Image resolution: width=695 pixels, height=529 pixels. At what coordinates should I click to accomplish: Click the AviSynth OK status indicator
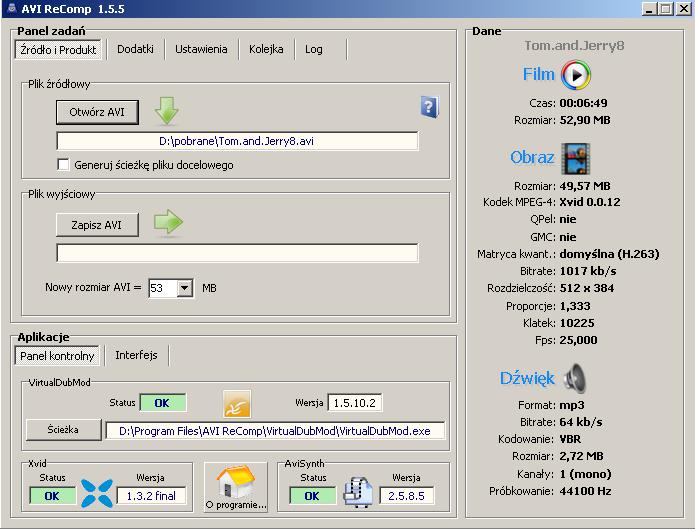pos(312,496)
